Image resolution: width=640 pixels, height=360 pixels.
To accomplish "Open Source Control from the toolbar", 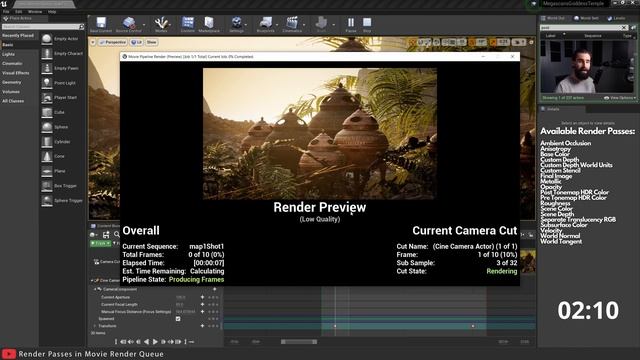I will [129, 22].
